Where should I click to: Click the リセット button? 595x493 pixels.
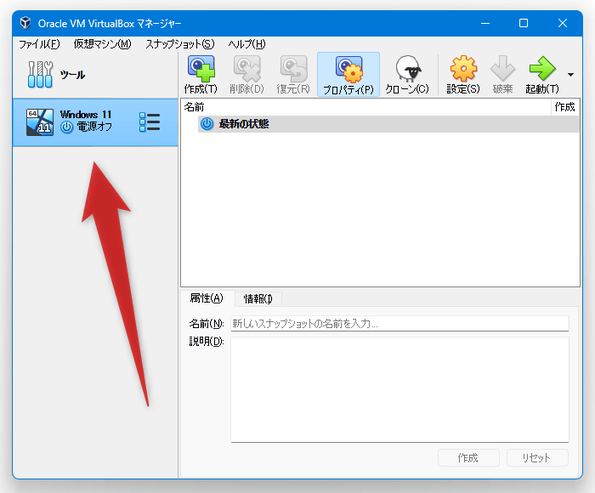[537, 458]
